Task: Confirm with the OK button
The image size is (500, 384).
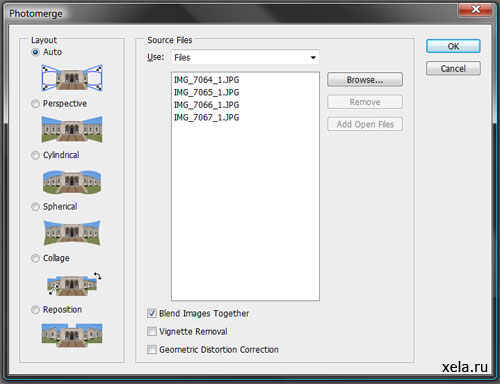Action: (x=453, y=46)
